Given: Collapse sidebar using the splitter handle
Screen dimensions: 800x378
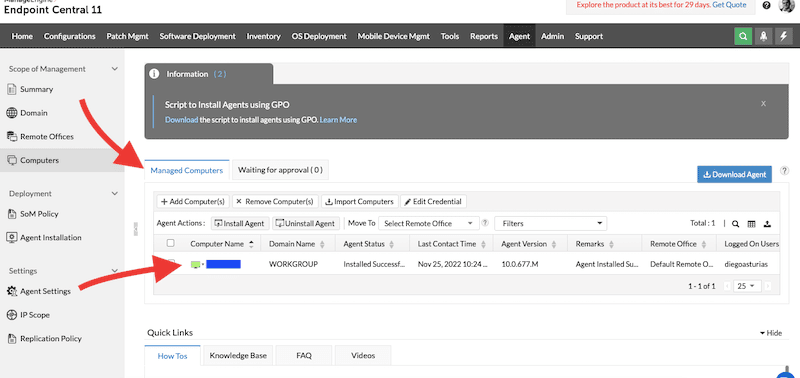Looking at the screenshot, I should click(x=135, y=228).
